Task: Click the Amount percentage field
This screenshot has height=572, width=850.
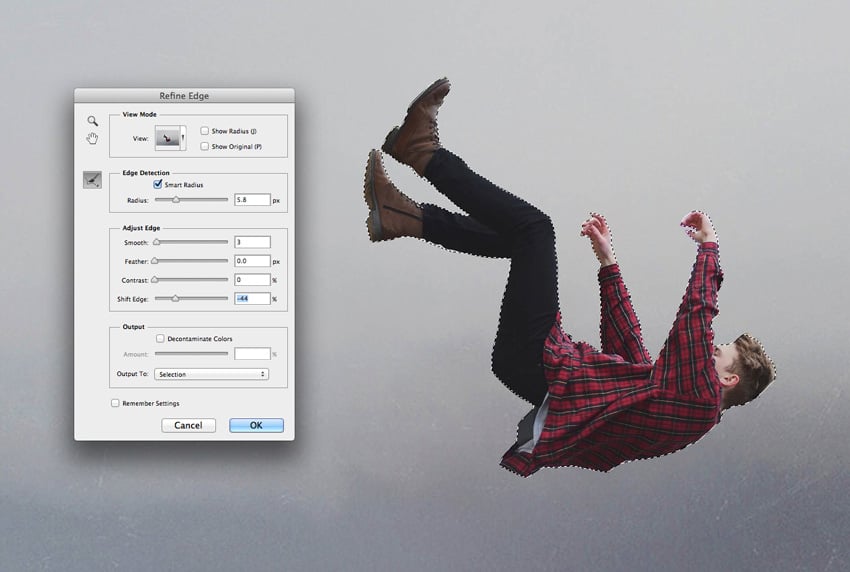Action: [252, 354]
